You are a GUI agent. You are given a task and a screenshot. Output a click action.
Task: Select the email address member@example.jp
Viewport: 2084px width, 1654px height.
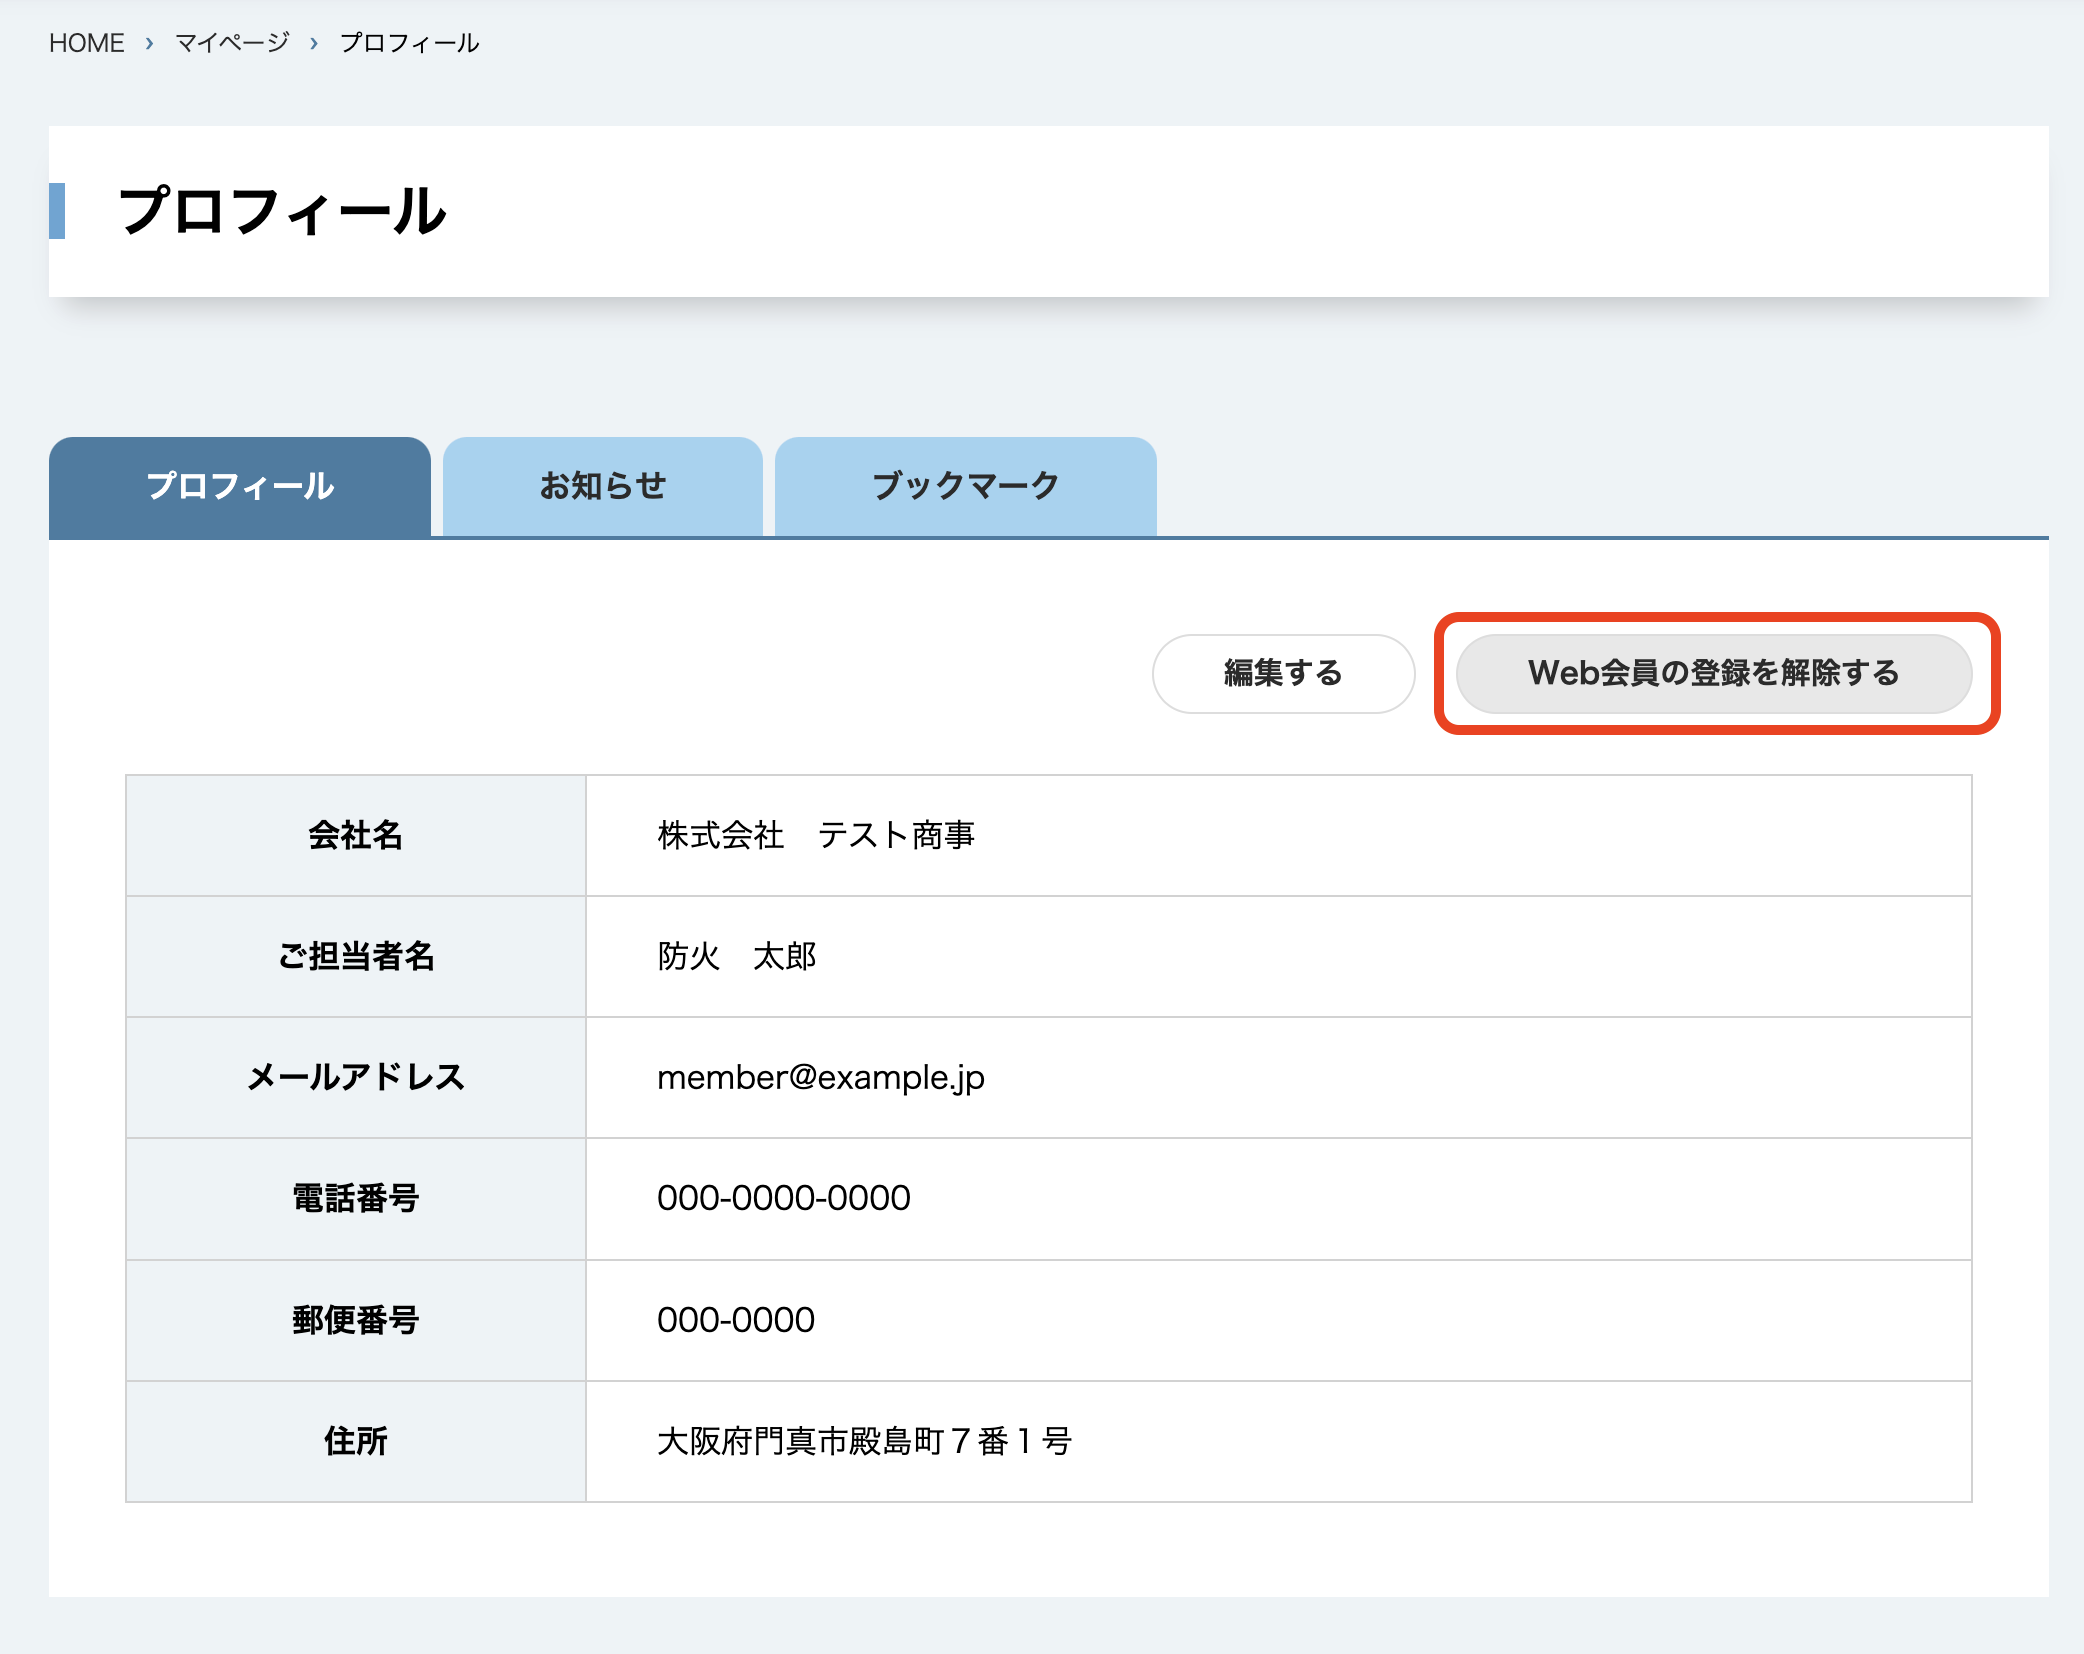click(820, 1077)
